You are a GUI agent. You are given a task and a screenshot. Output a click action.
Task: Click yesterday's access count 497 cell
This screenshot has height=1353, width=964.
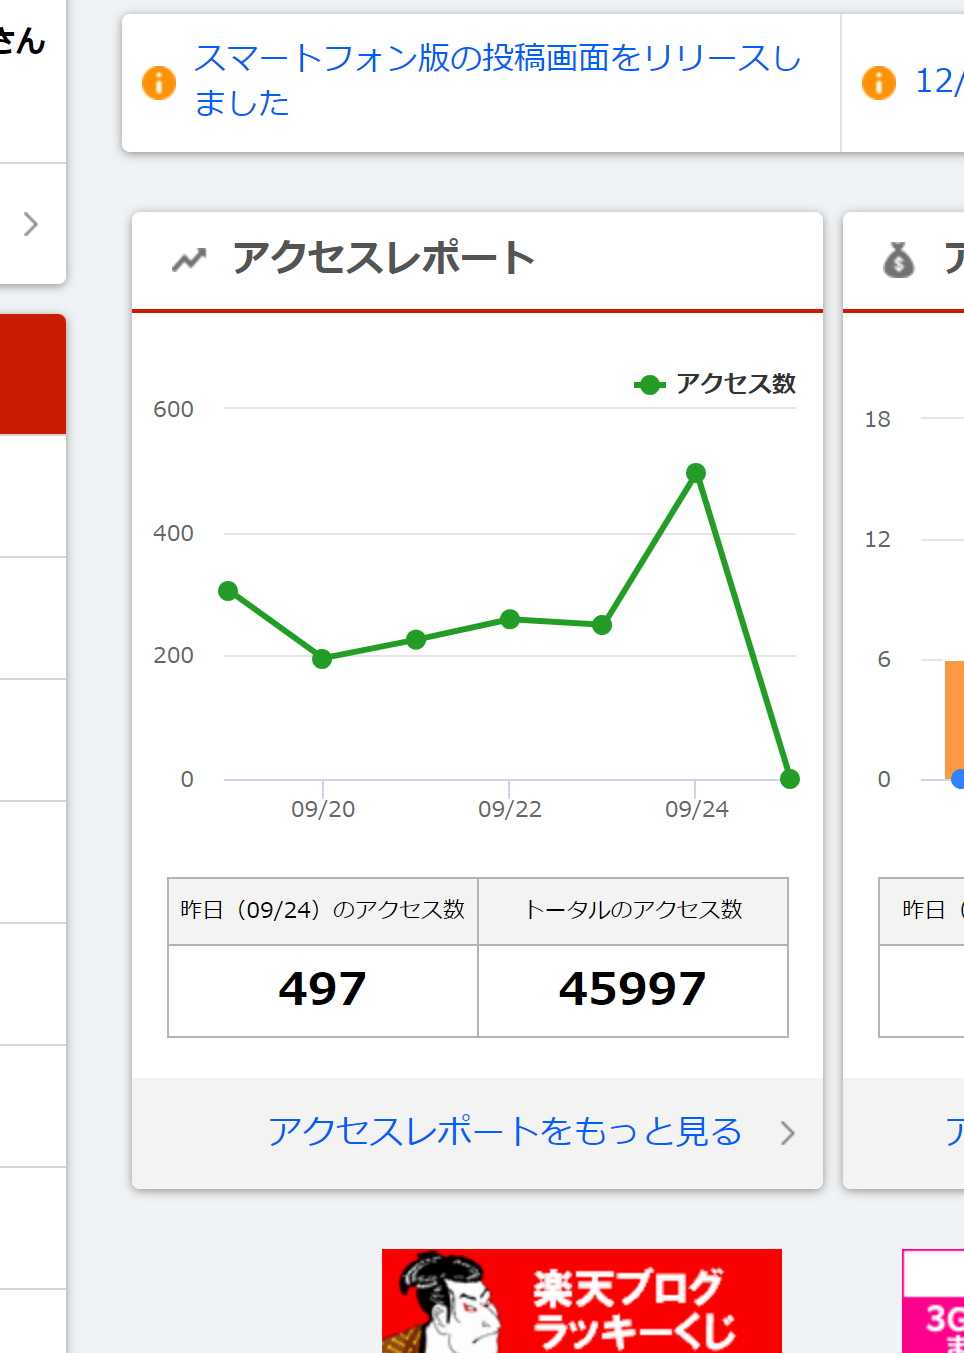pyautogui.click(x=323, y=991)
